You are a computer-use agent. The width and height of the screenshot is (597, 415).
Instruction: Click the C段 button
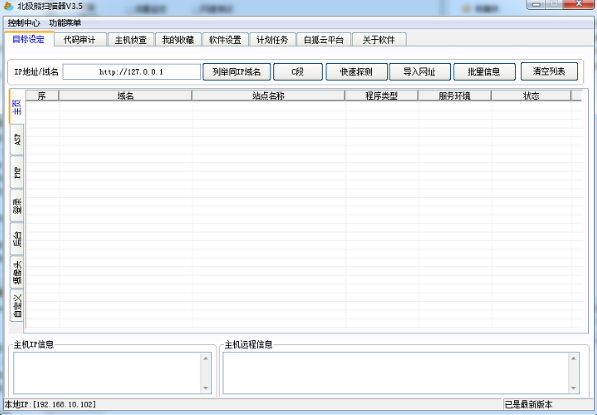coord(298,72)
